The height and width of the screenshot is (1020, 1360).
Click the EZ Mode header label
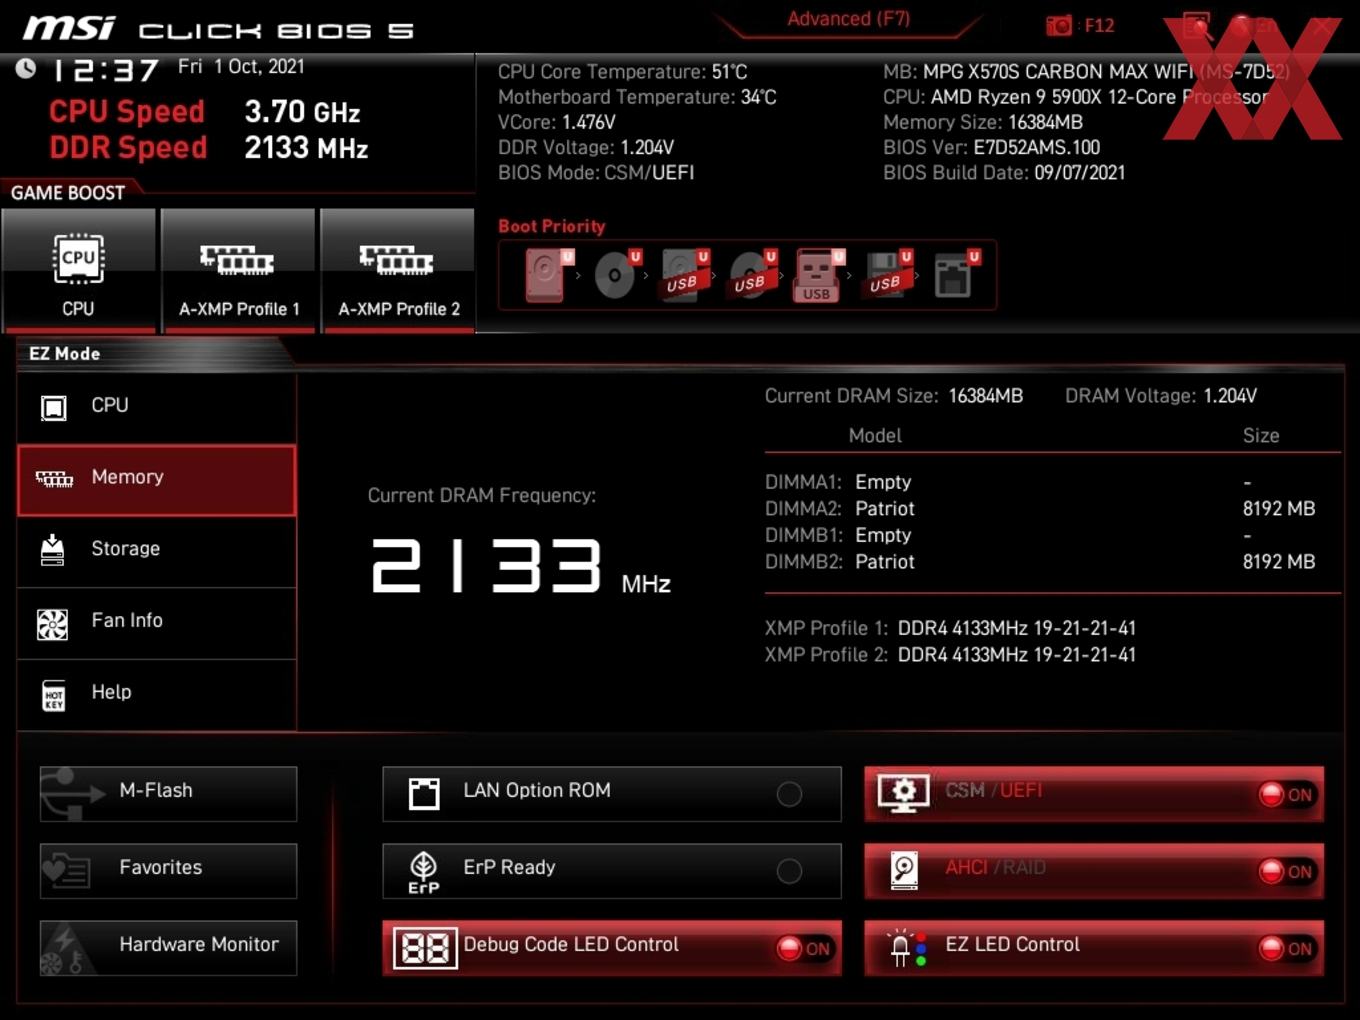coord(64,353)
